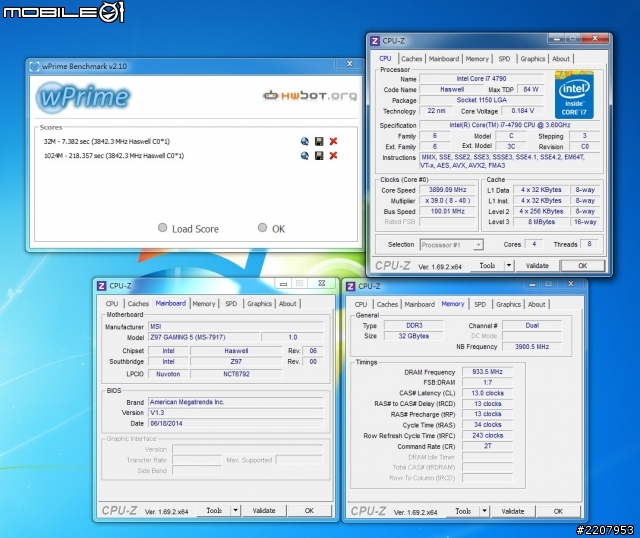Delete the 32M score with red X

click(333, 142)
